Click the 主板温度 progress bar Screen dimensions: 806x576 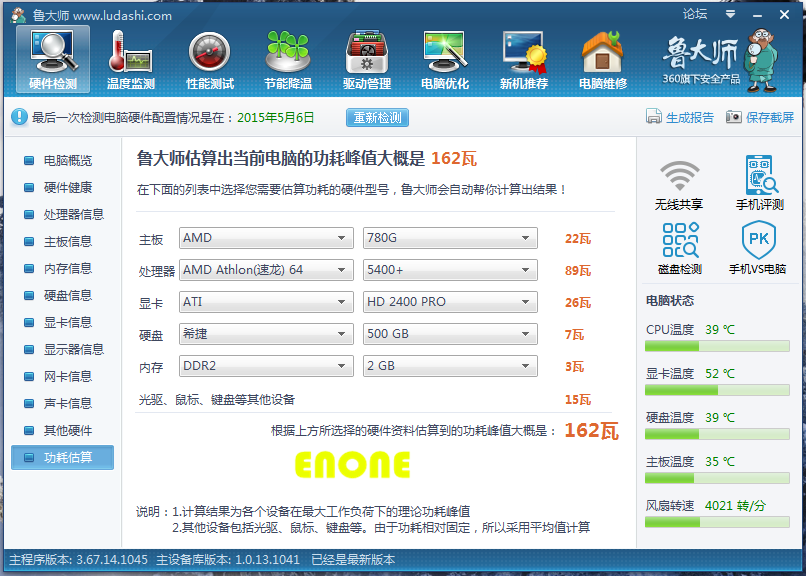717,478
